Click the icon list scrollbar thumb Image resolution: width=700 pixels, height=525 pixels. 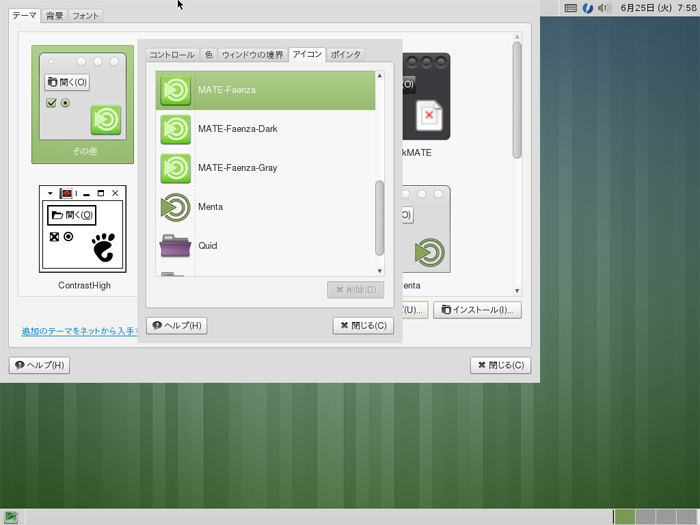click(379, 218)
